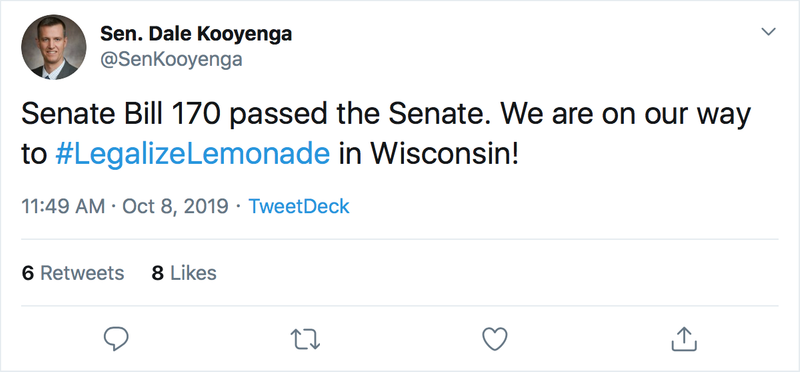800x372 pixels.
Task: Click the phrase 'We are on our way'
Action: click(626, 116)
